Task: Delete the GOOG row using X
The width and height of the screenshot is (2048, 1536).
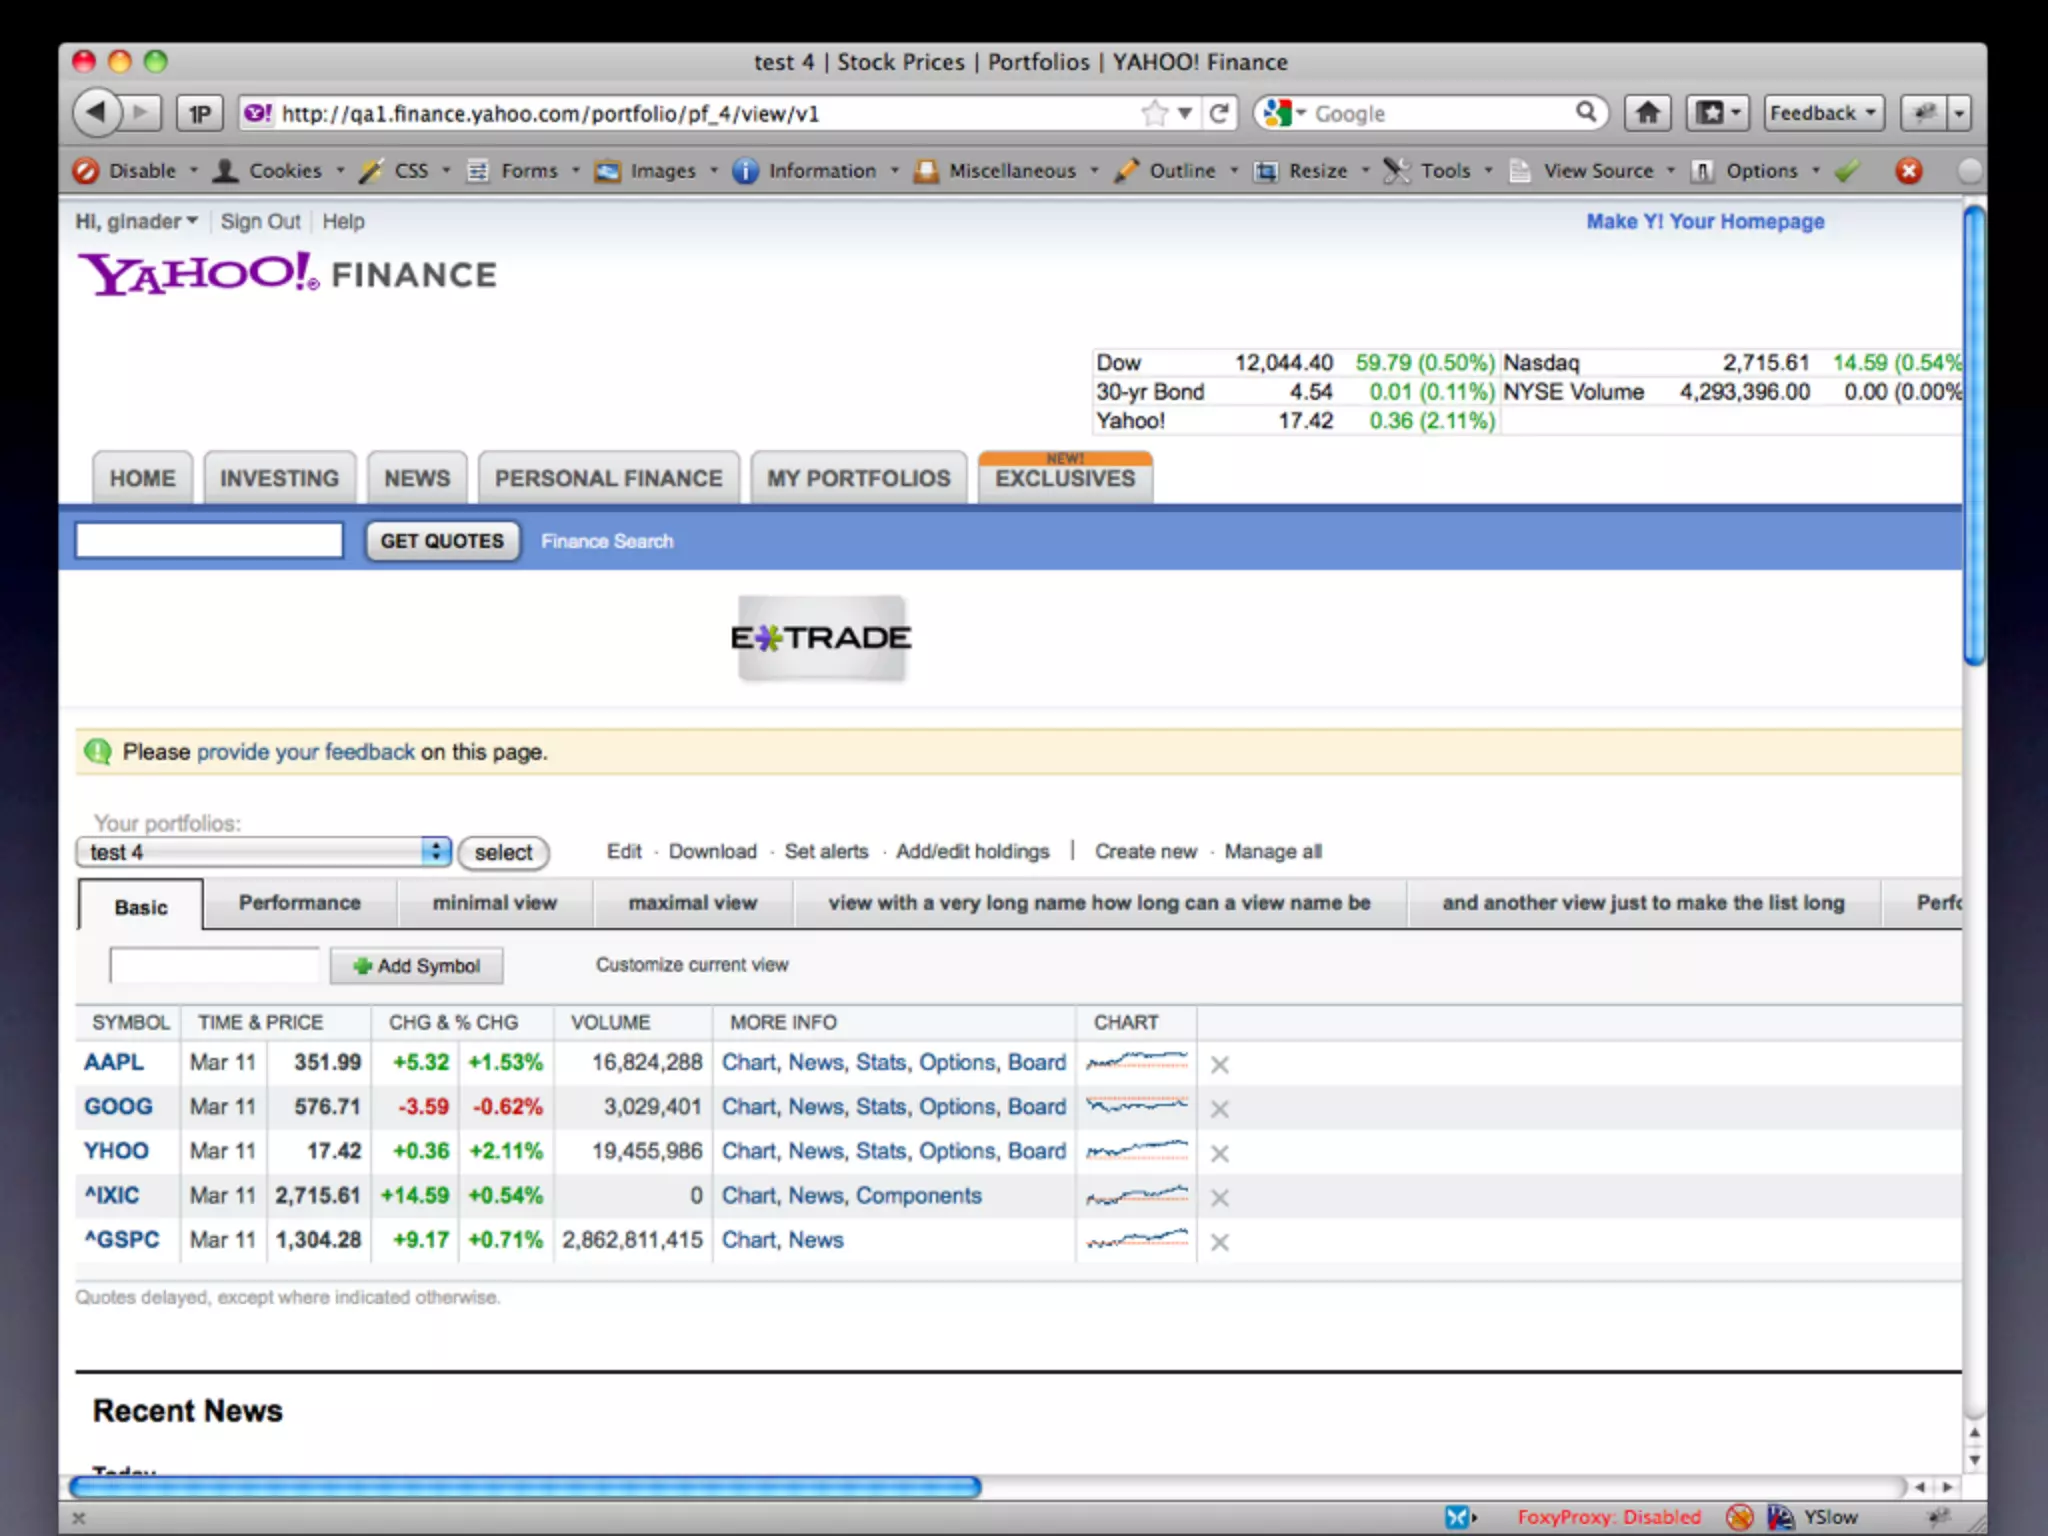Action: point(1219,1109)
